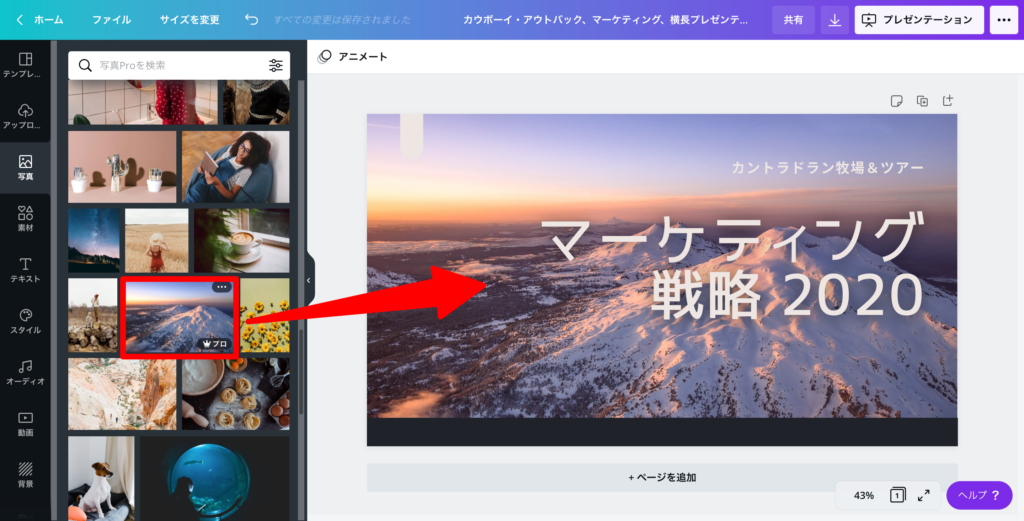Click the download arrow icon

835,20
